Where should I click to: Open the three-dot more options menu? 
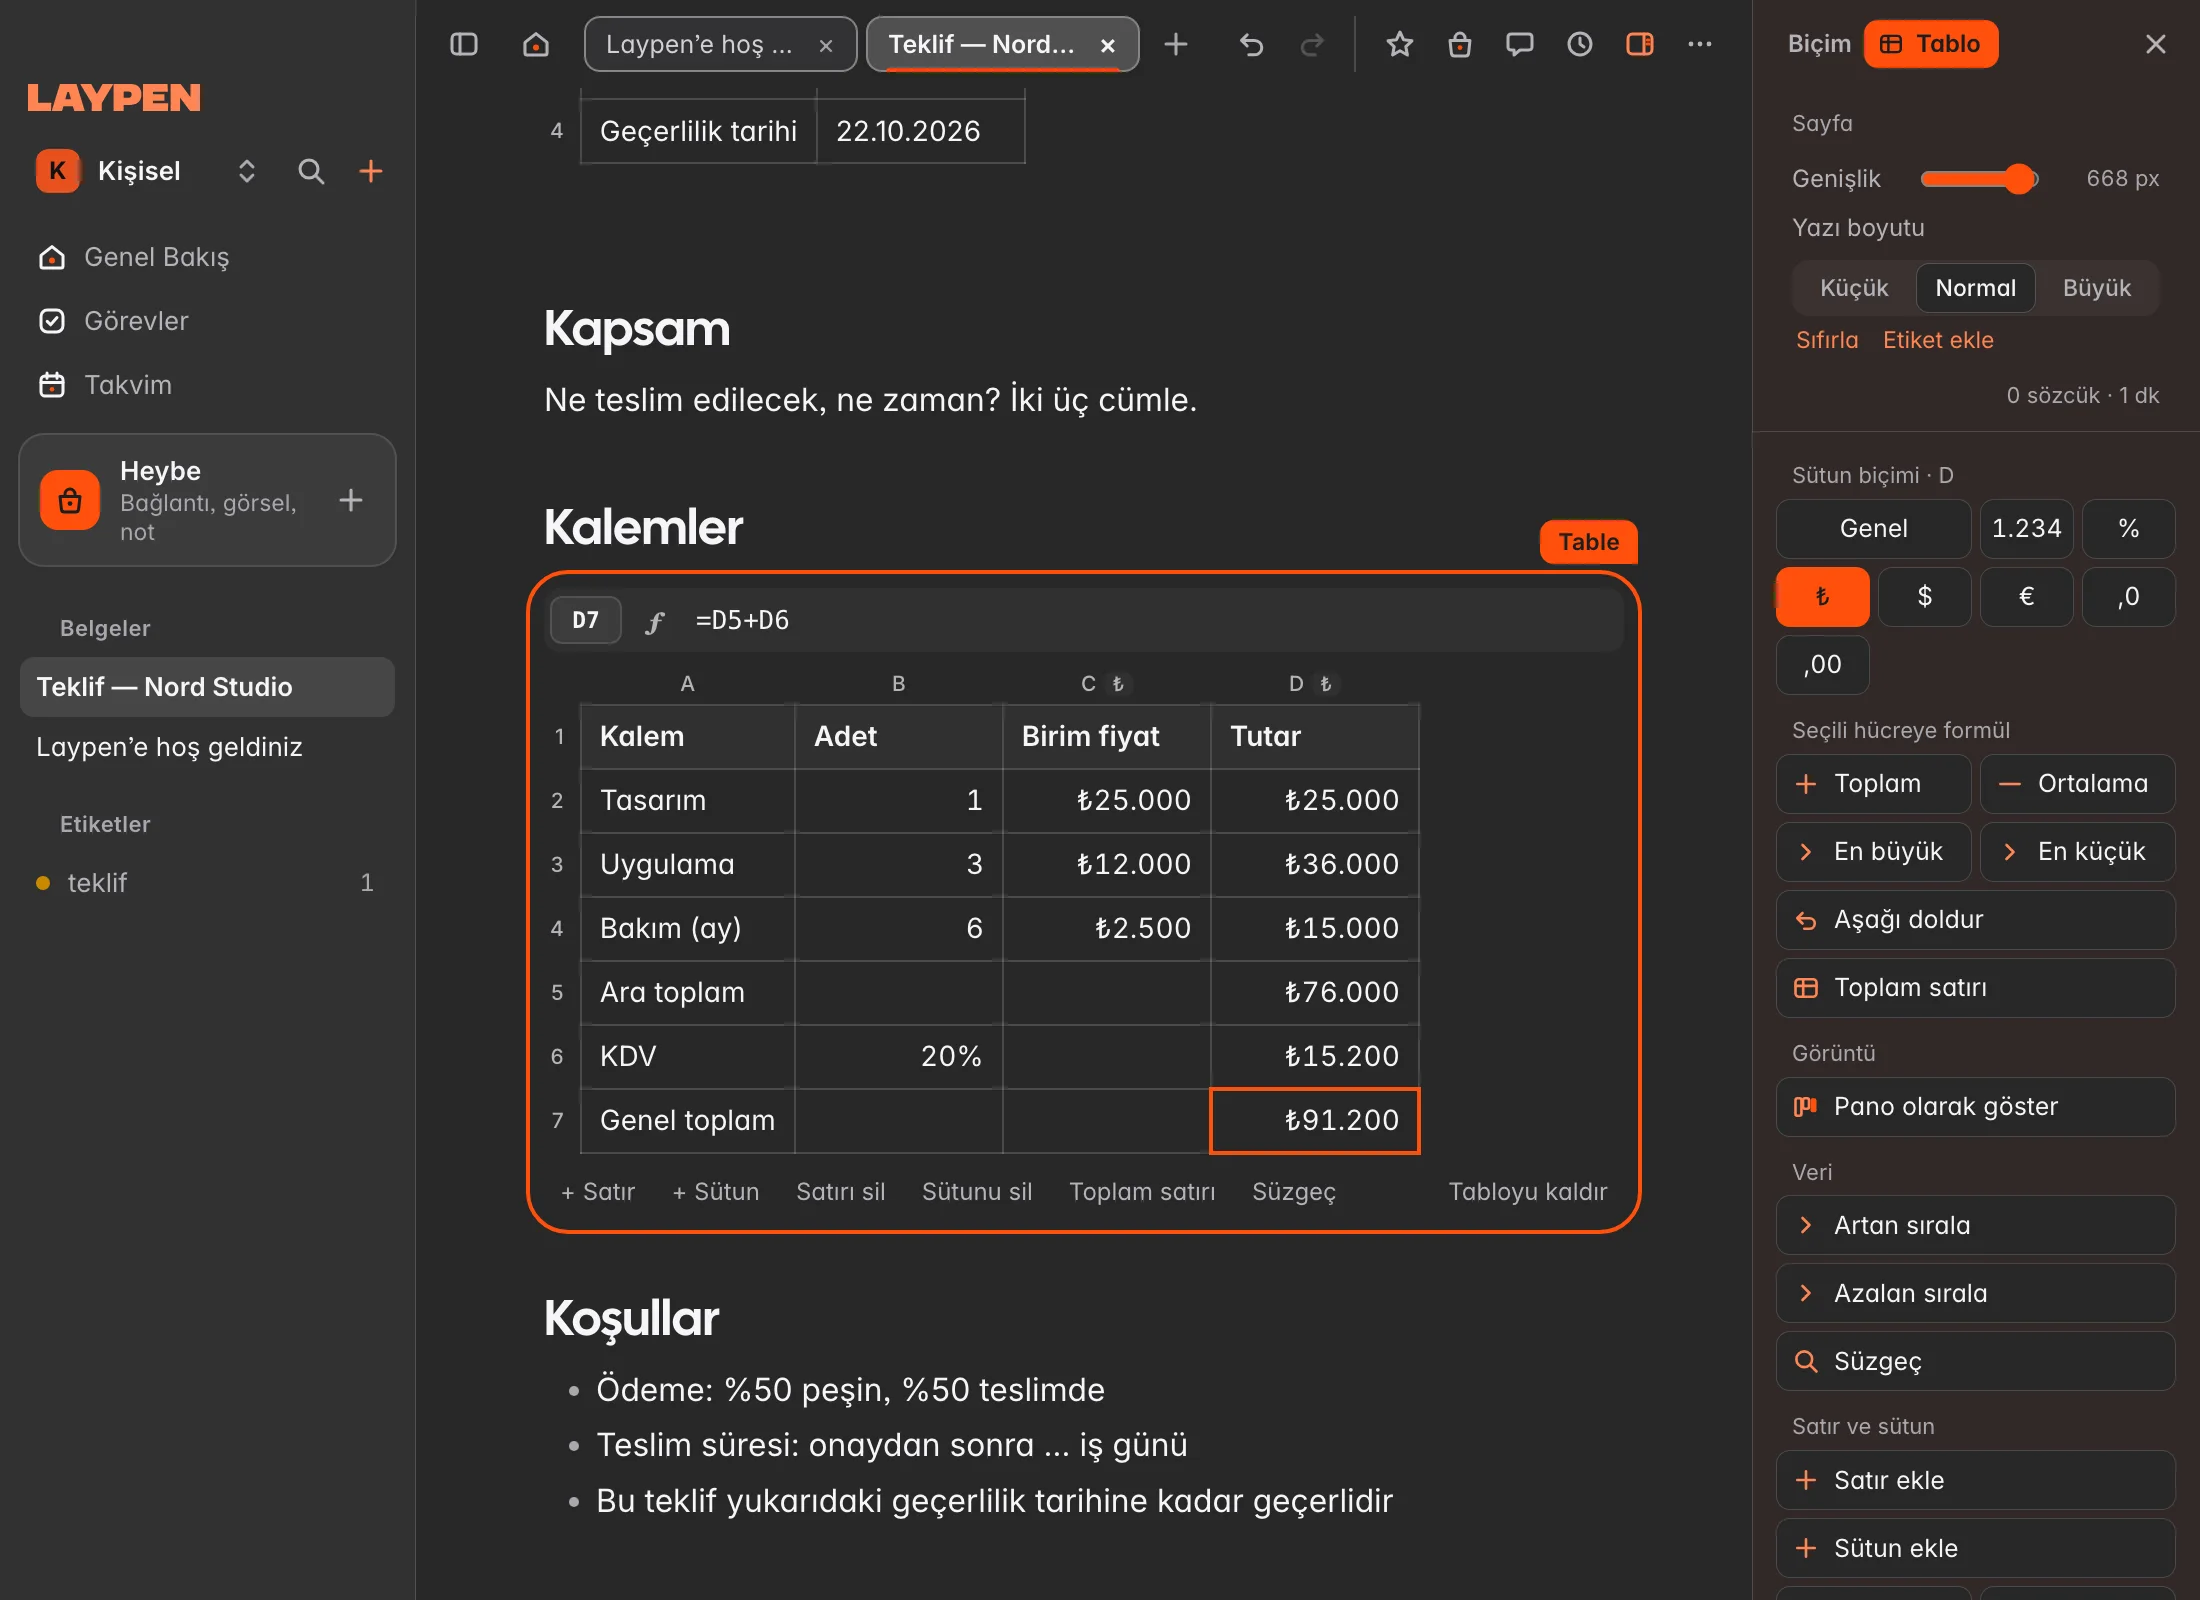(x=1700, y=44)
